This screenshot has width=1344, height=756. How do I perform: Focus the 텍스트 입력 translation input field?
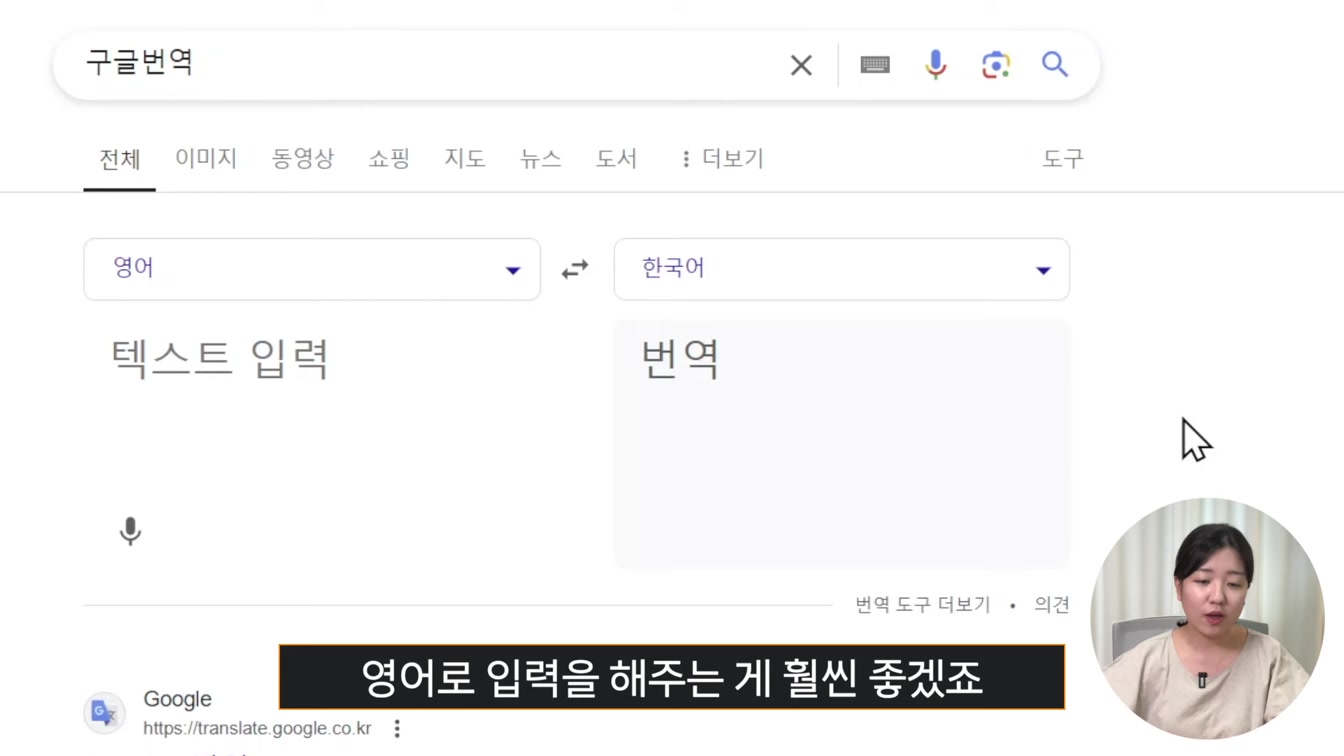(312, 420)
